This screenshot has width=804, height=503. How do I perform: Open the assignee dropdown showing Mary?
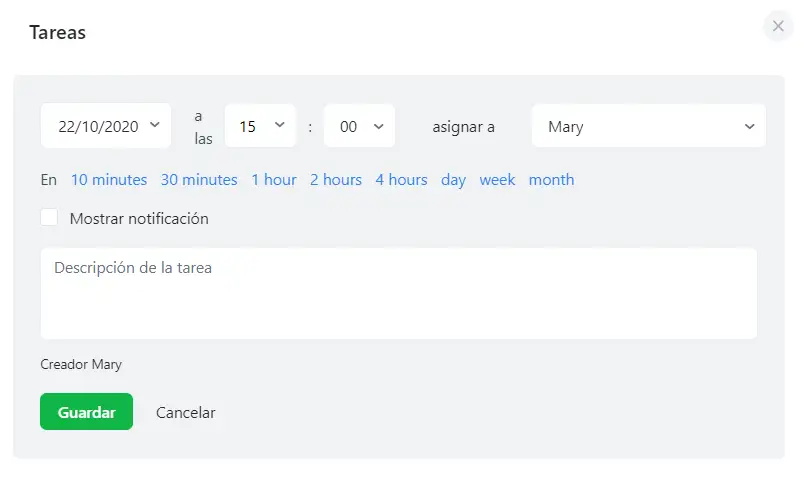click(648, 126)
